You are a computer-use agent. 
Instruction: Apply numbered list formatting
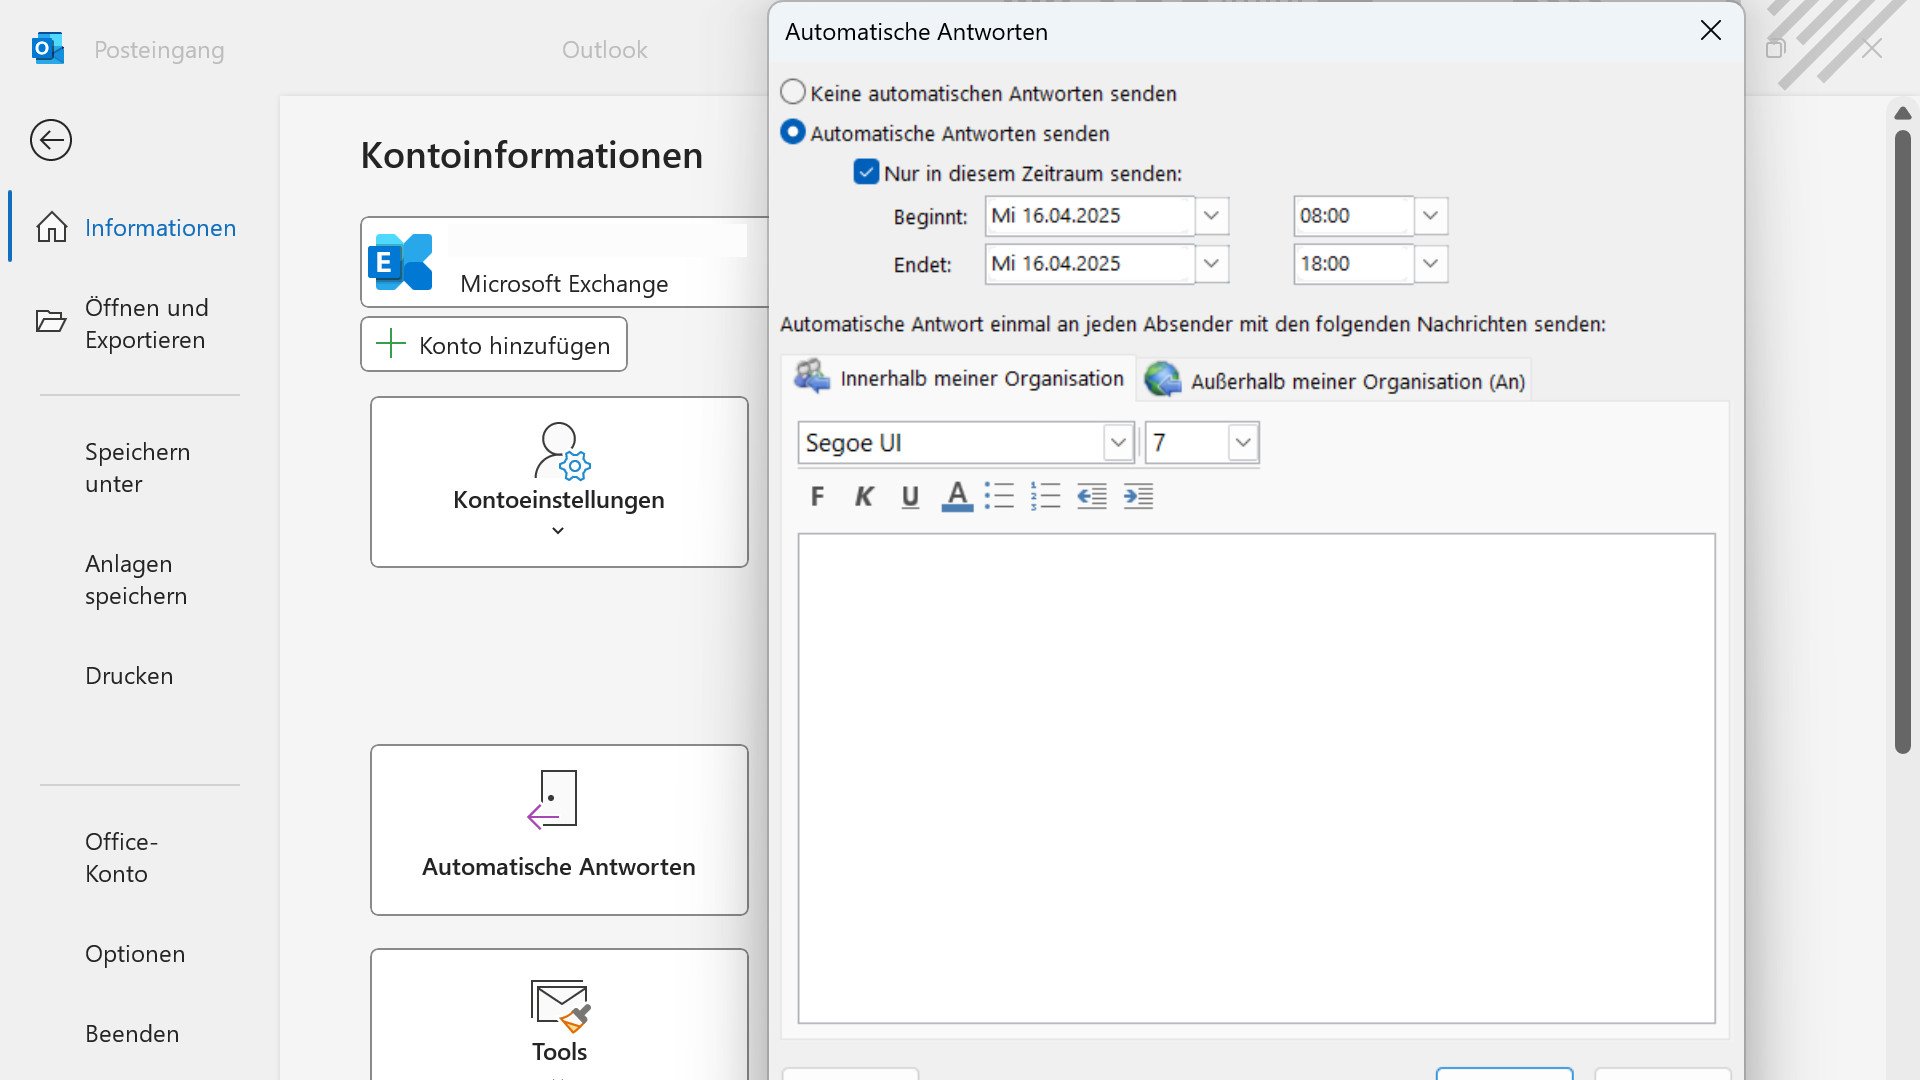click(x=1045, y=496)
